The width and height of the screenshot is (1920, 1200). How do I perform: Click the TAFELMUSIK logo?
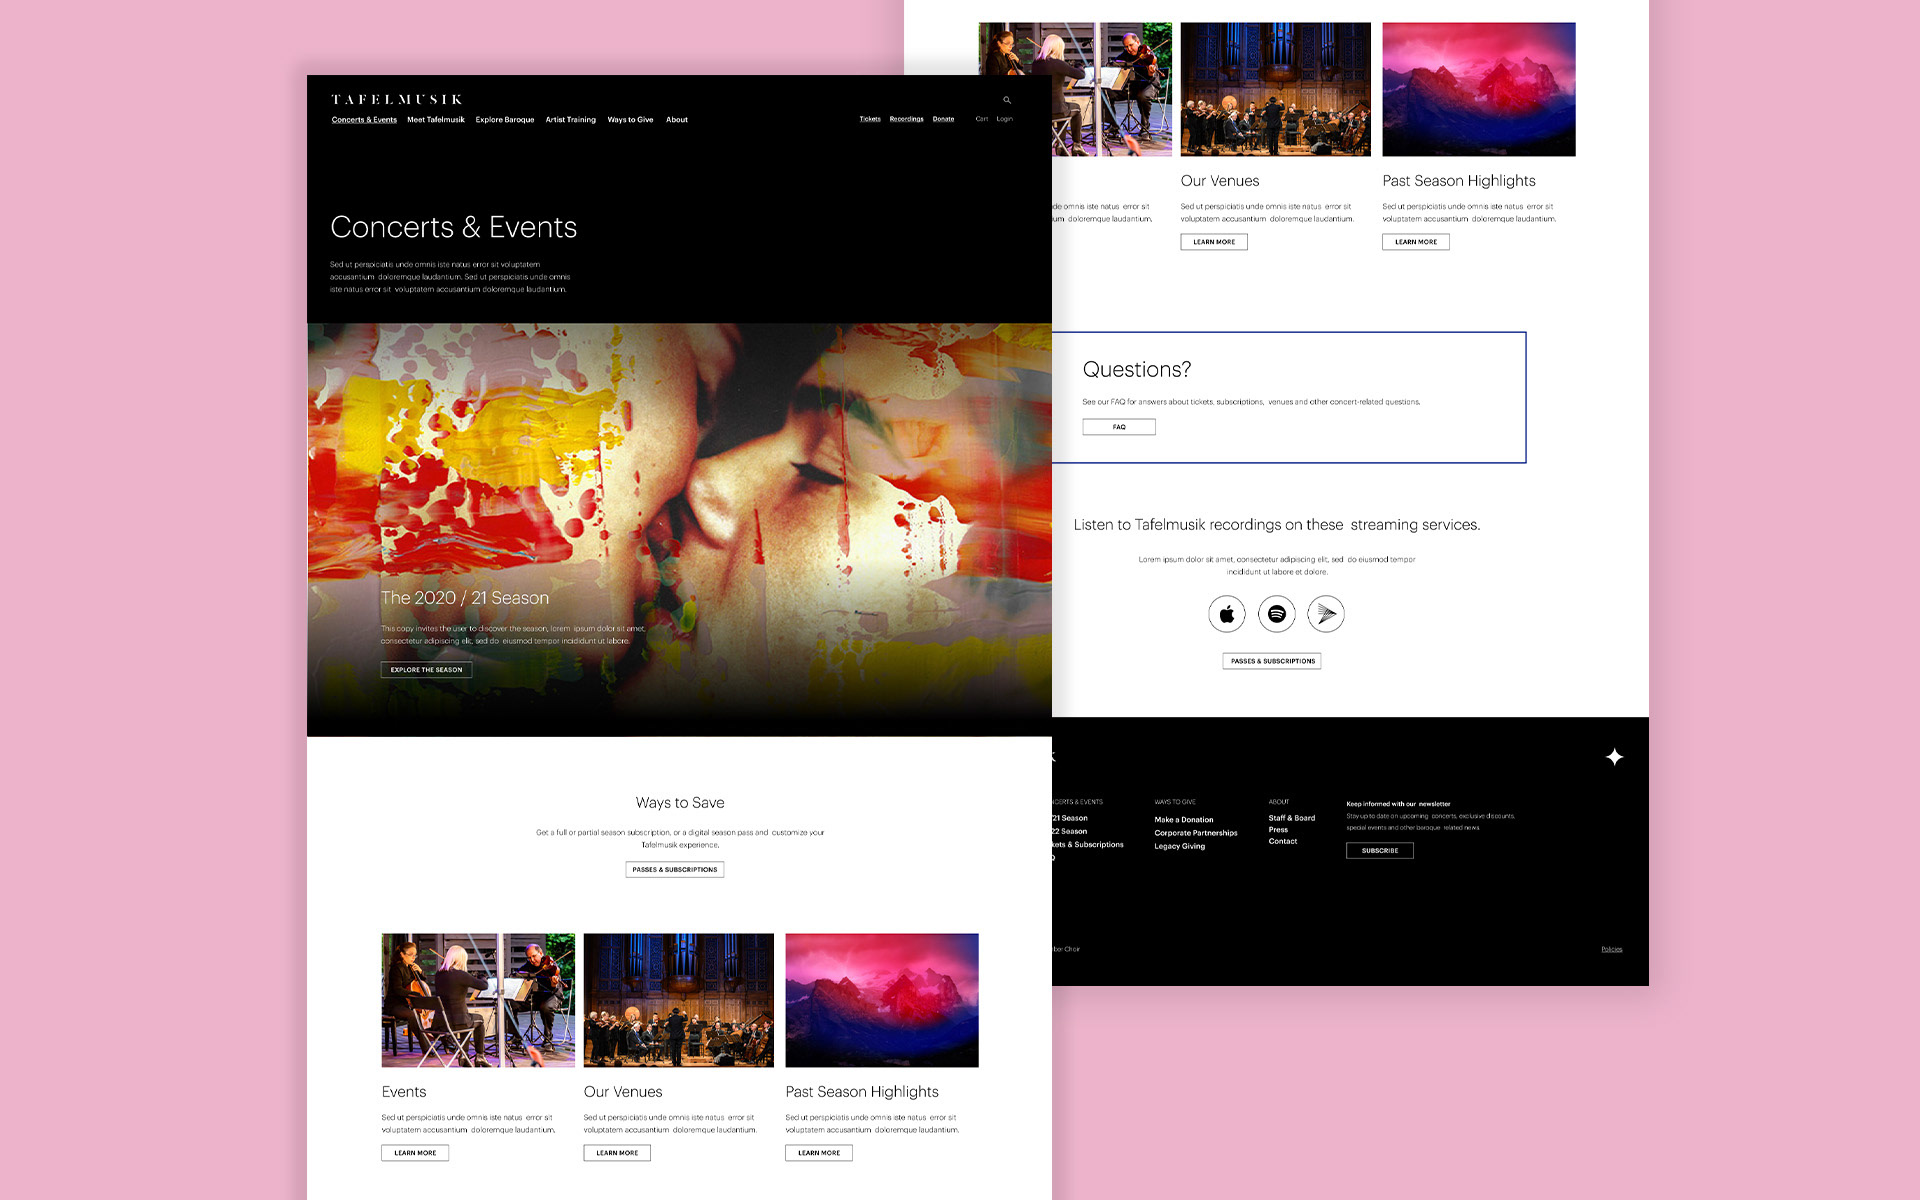397,99
